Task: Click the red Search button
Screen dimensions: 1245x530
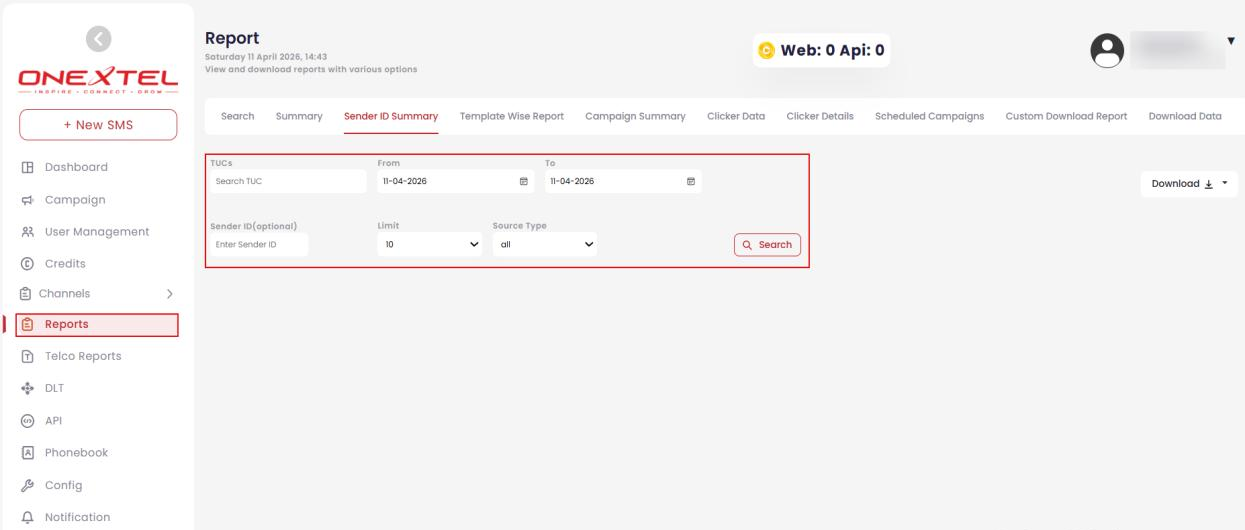Action: click(767, 245)
